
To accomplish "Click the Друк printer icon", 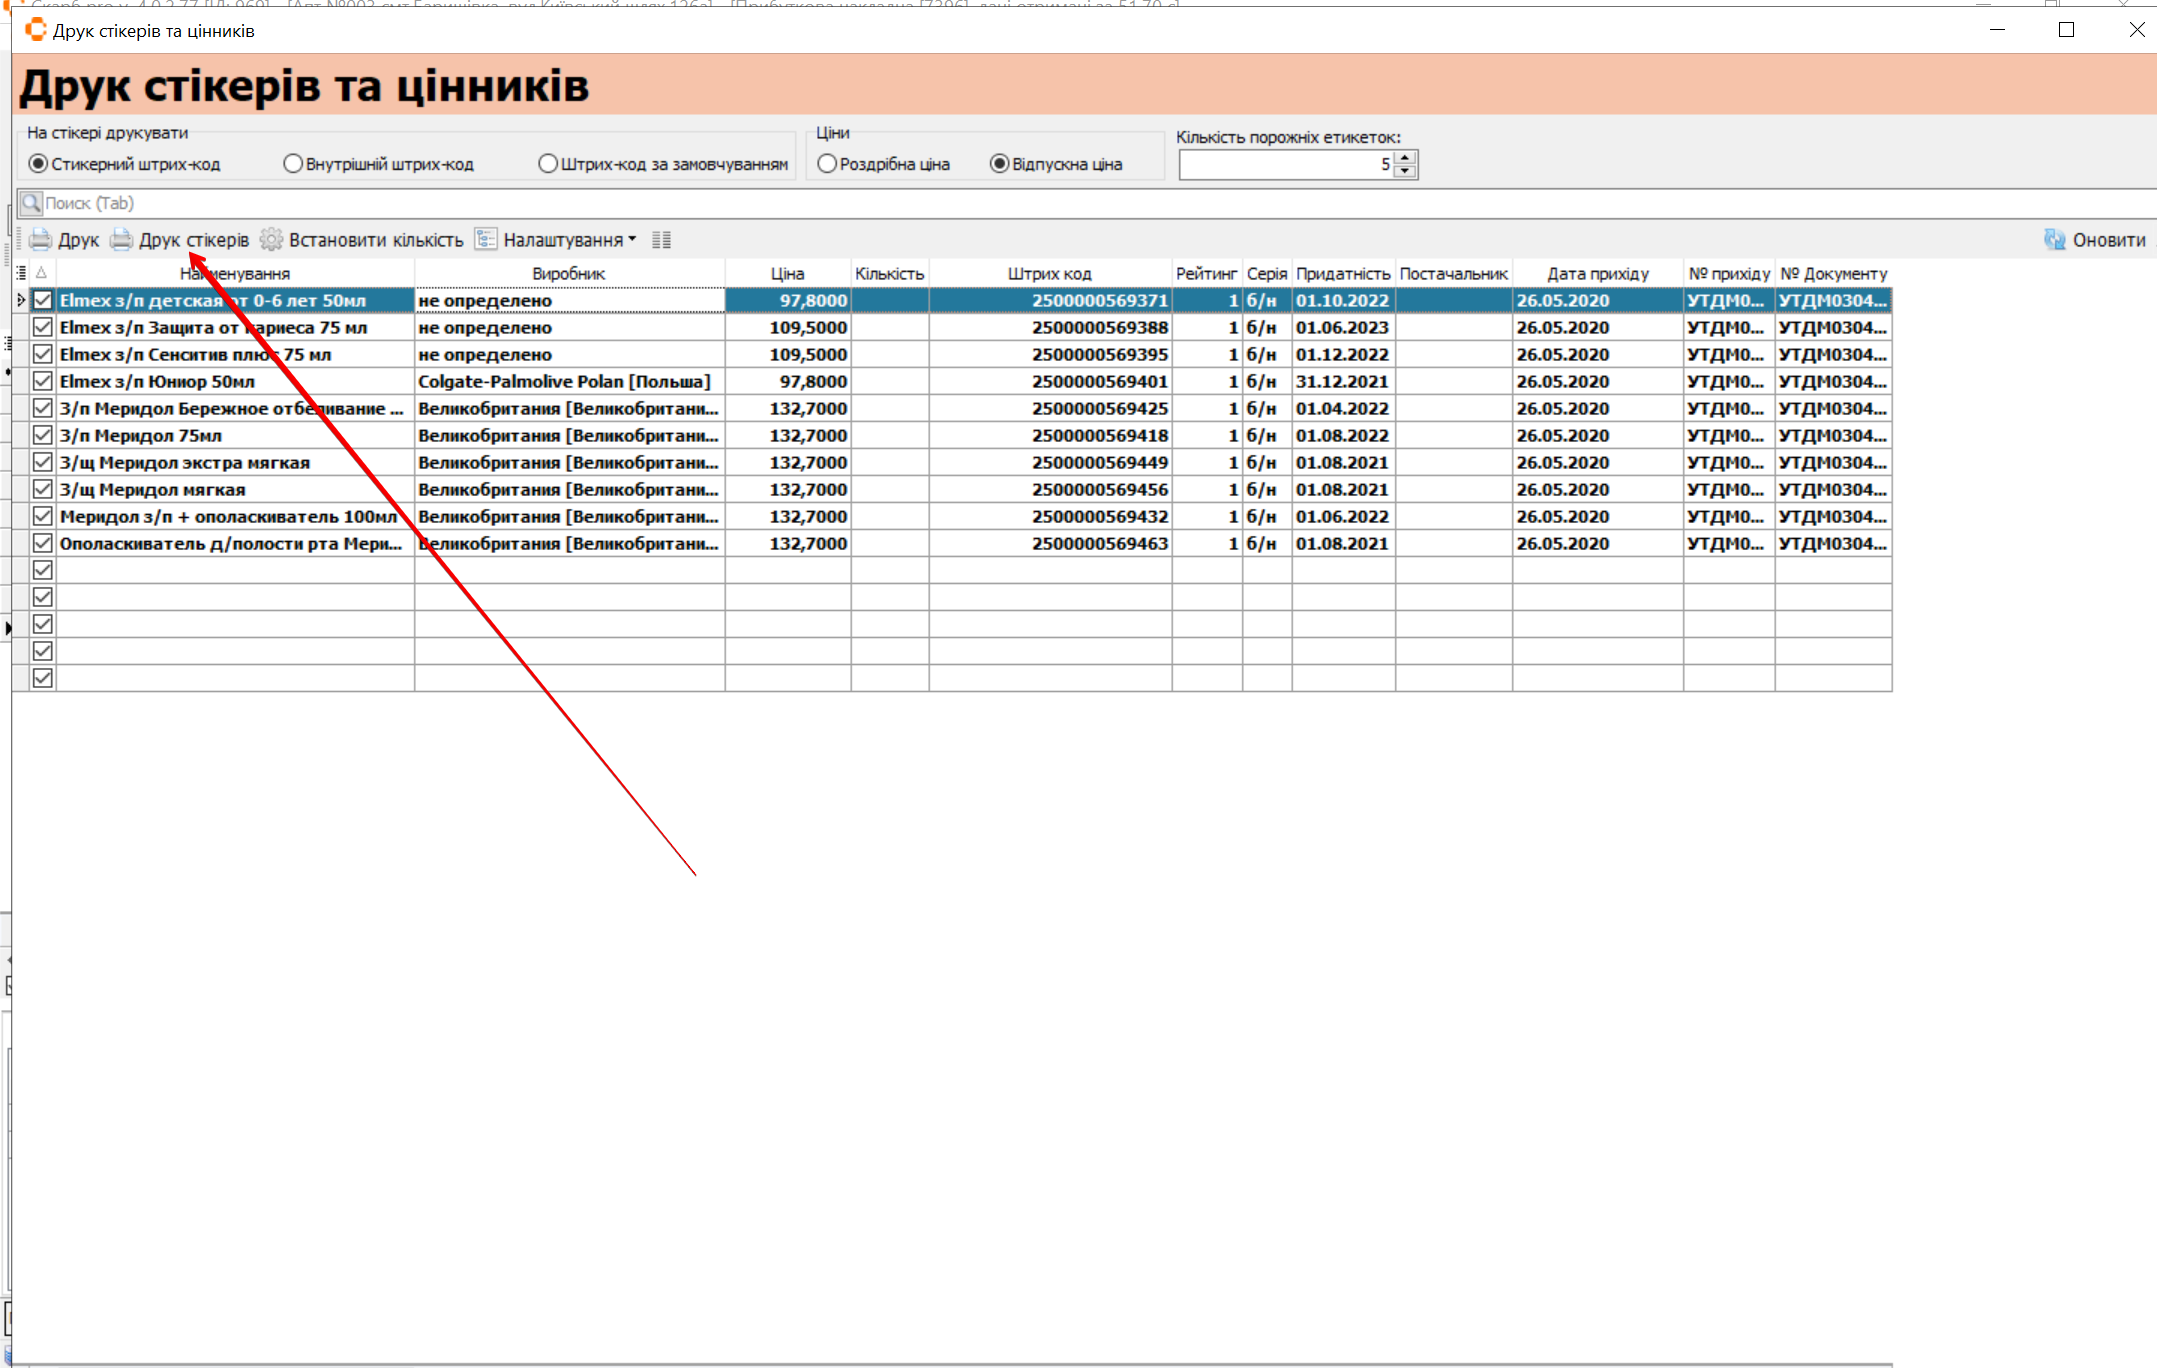I will (40, 240).
